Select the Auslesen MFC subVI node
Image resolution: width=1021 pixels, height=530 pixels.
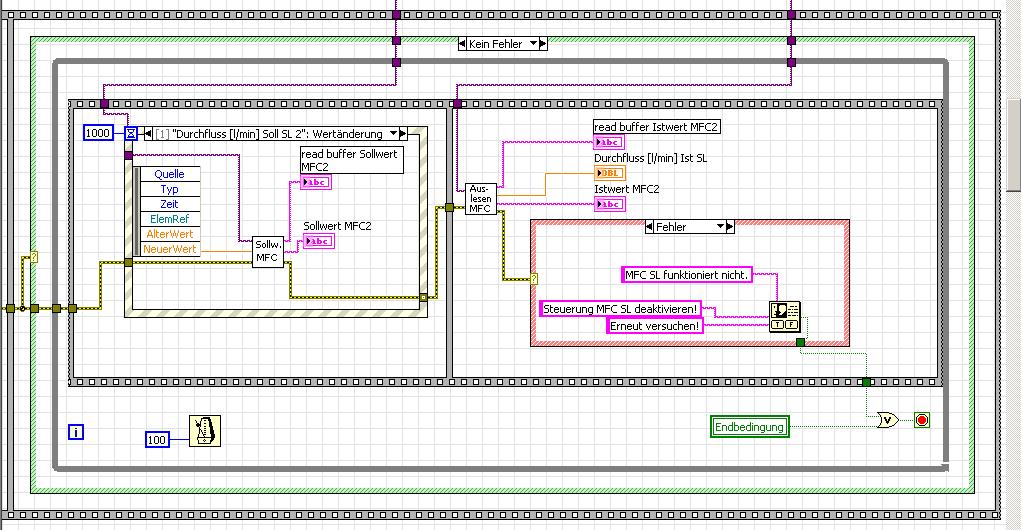pyautogui.click(x=481, y=199)
